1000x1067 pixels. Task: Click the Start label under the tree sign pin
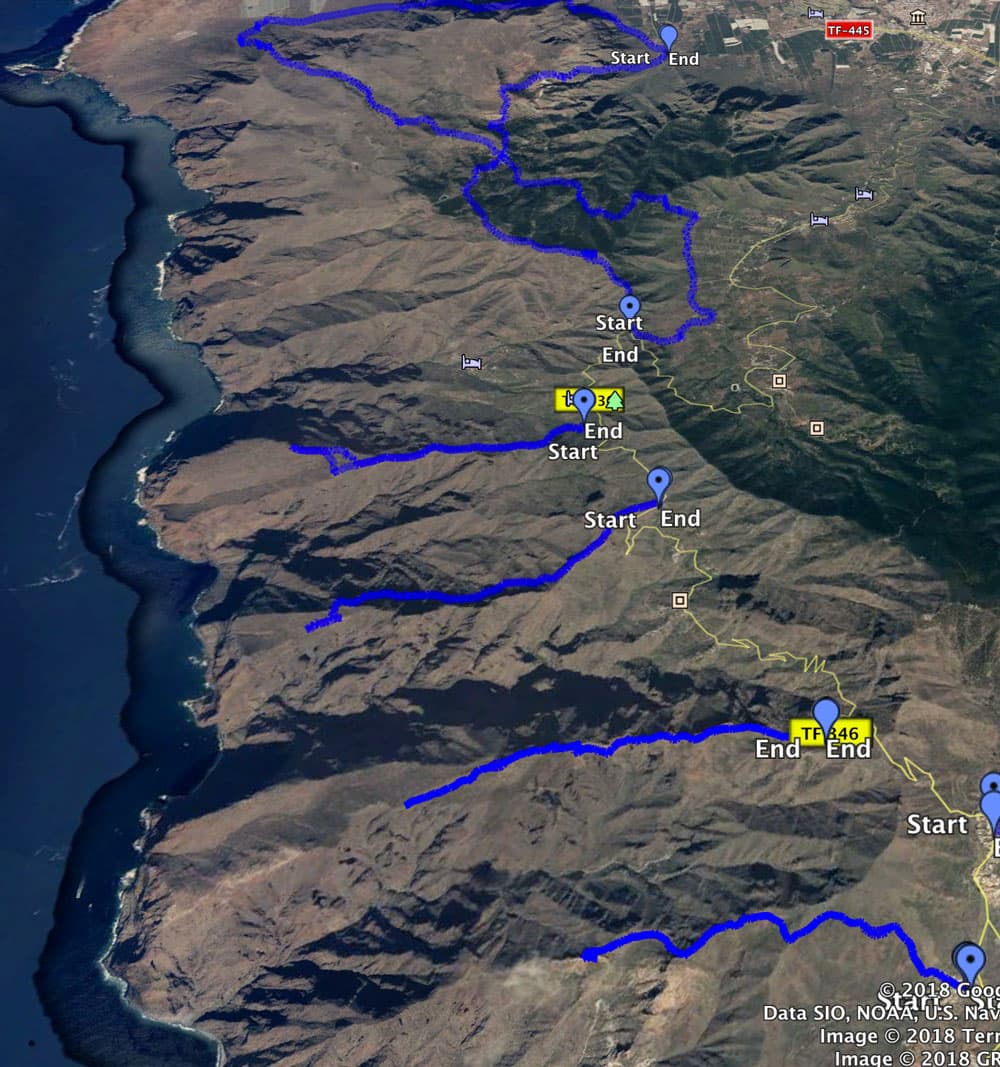tap(573, 452)
